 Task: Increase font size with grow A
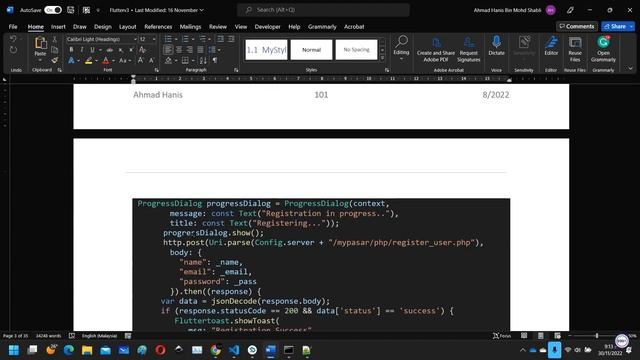tap(140, 60)
